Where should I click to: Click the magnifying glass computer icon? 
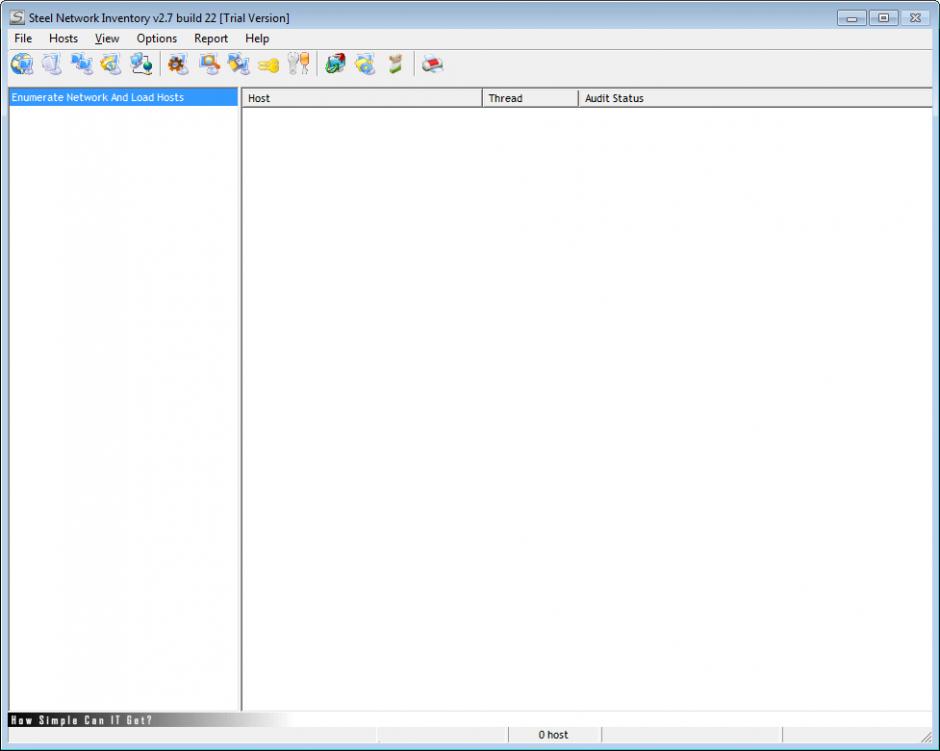click(209, 64)
